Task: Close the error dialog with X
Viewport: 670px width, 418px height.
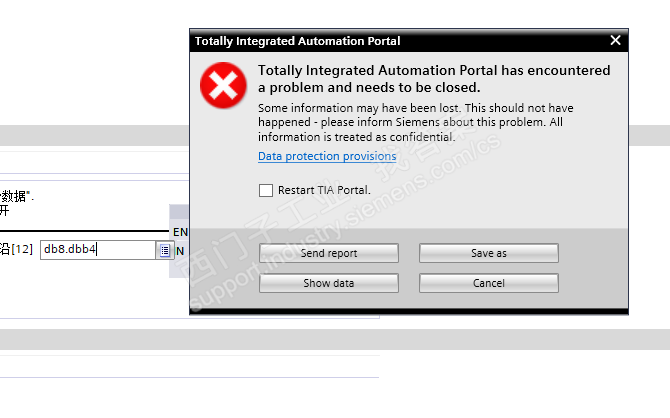Action: (x=615, y=41)
